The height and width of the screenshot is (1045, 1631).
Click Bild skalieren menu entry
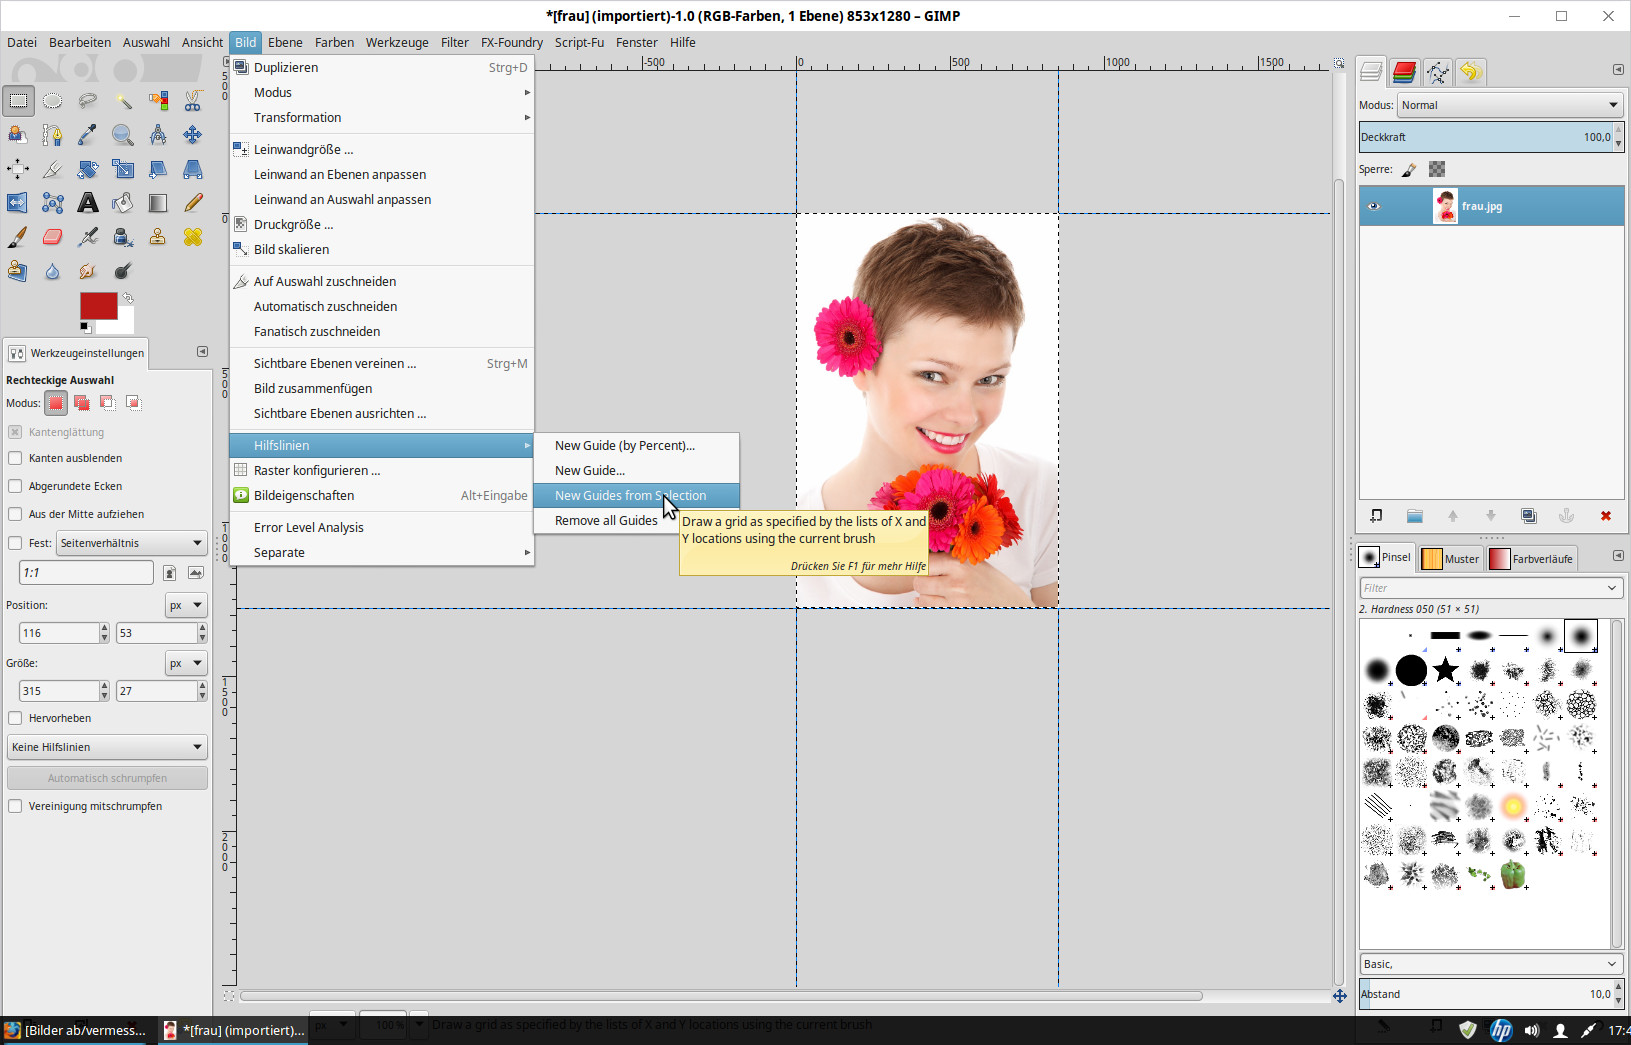point(291,249)
